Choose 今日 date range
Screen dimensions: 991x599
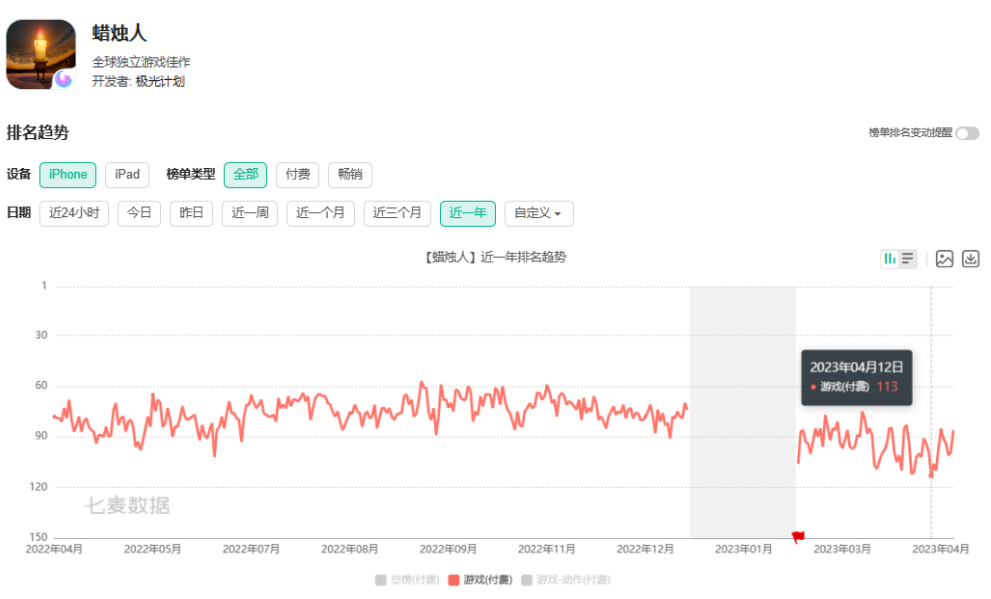(x=139, y=214)
